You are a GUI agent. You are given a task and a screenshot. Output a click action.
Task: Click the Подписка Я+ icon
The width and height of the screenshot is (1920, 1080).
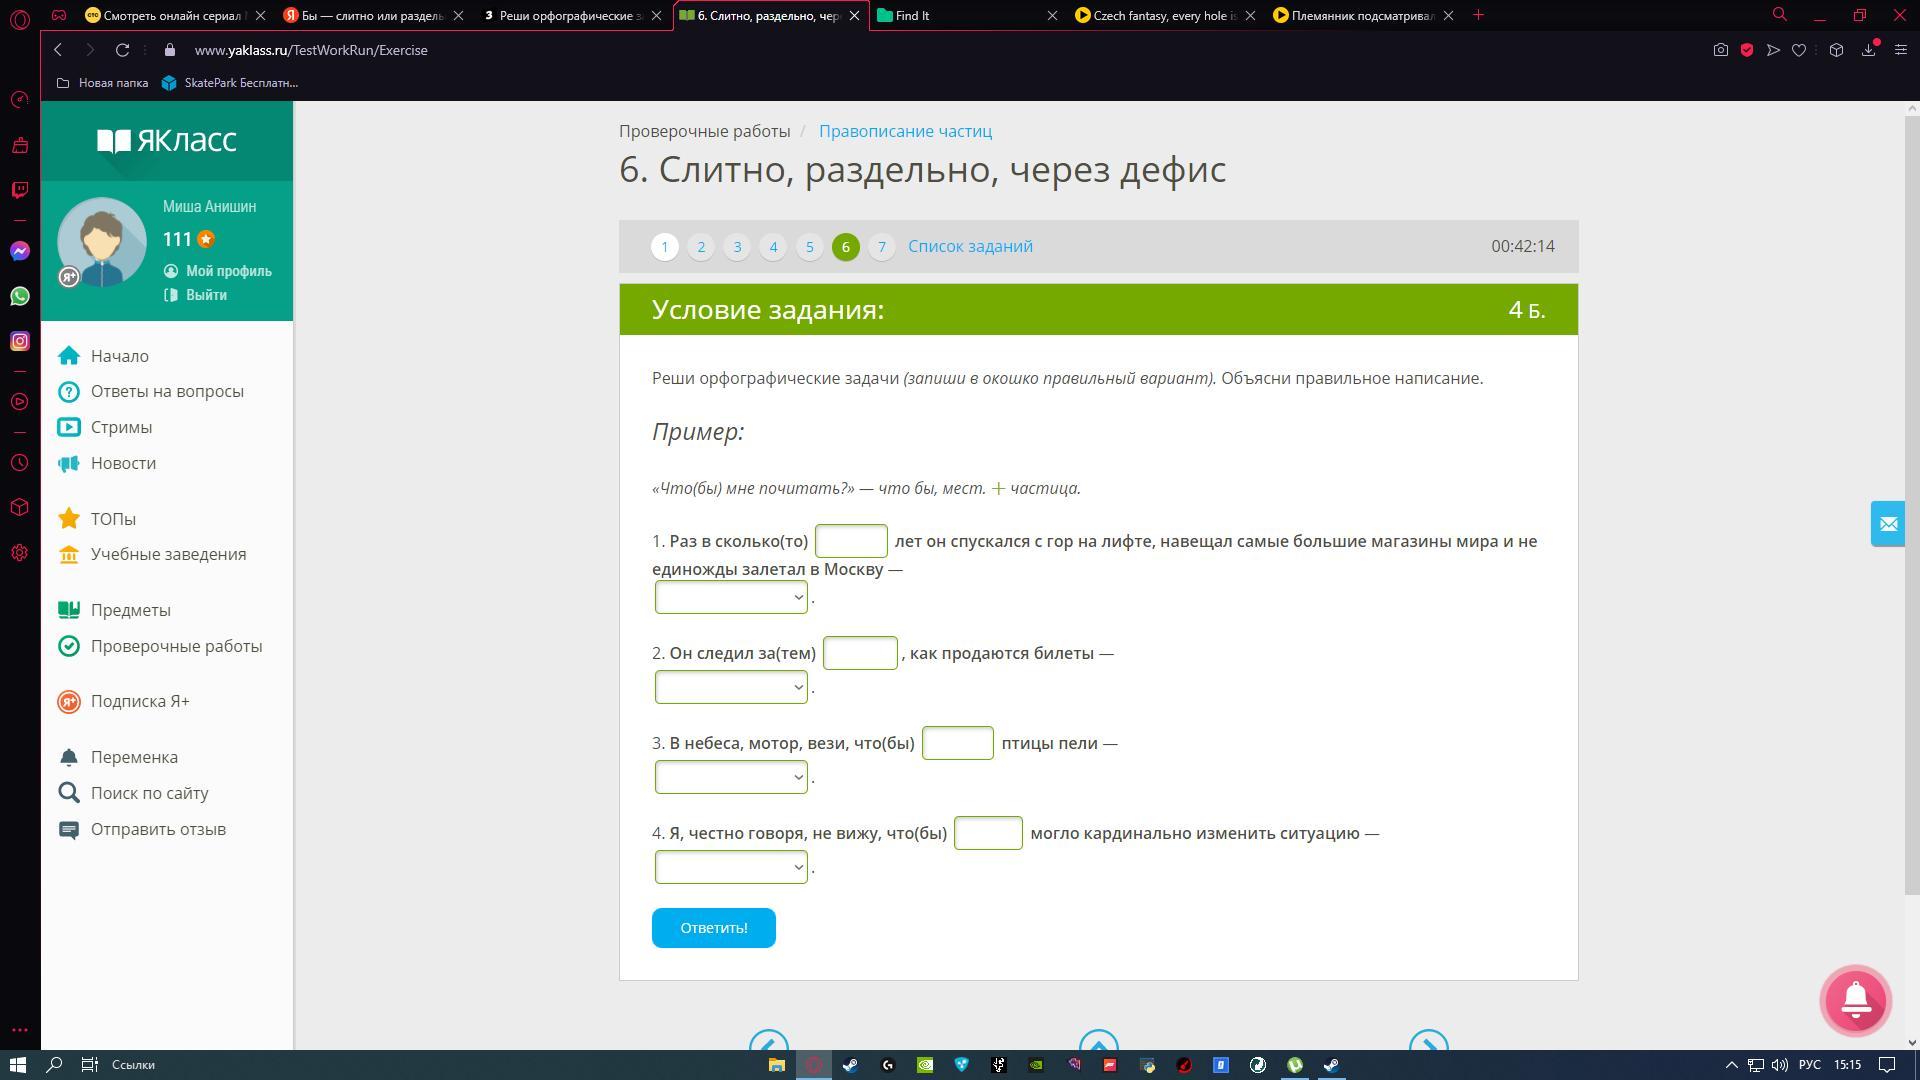click(67, 700)
